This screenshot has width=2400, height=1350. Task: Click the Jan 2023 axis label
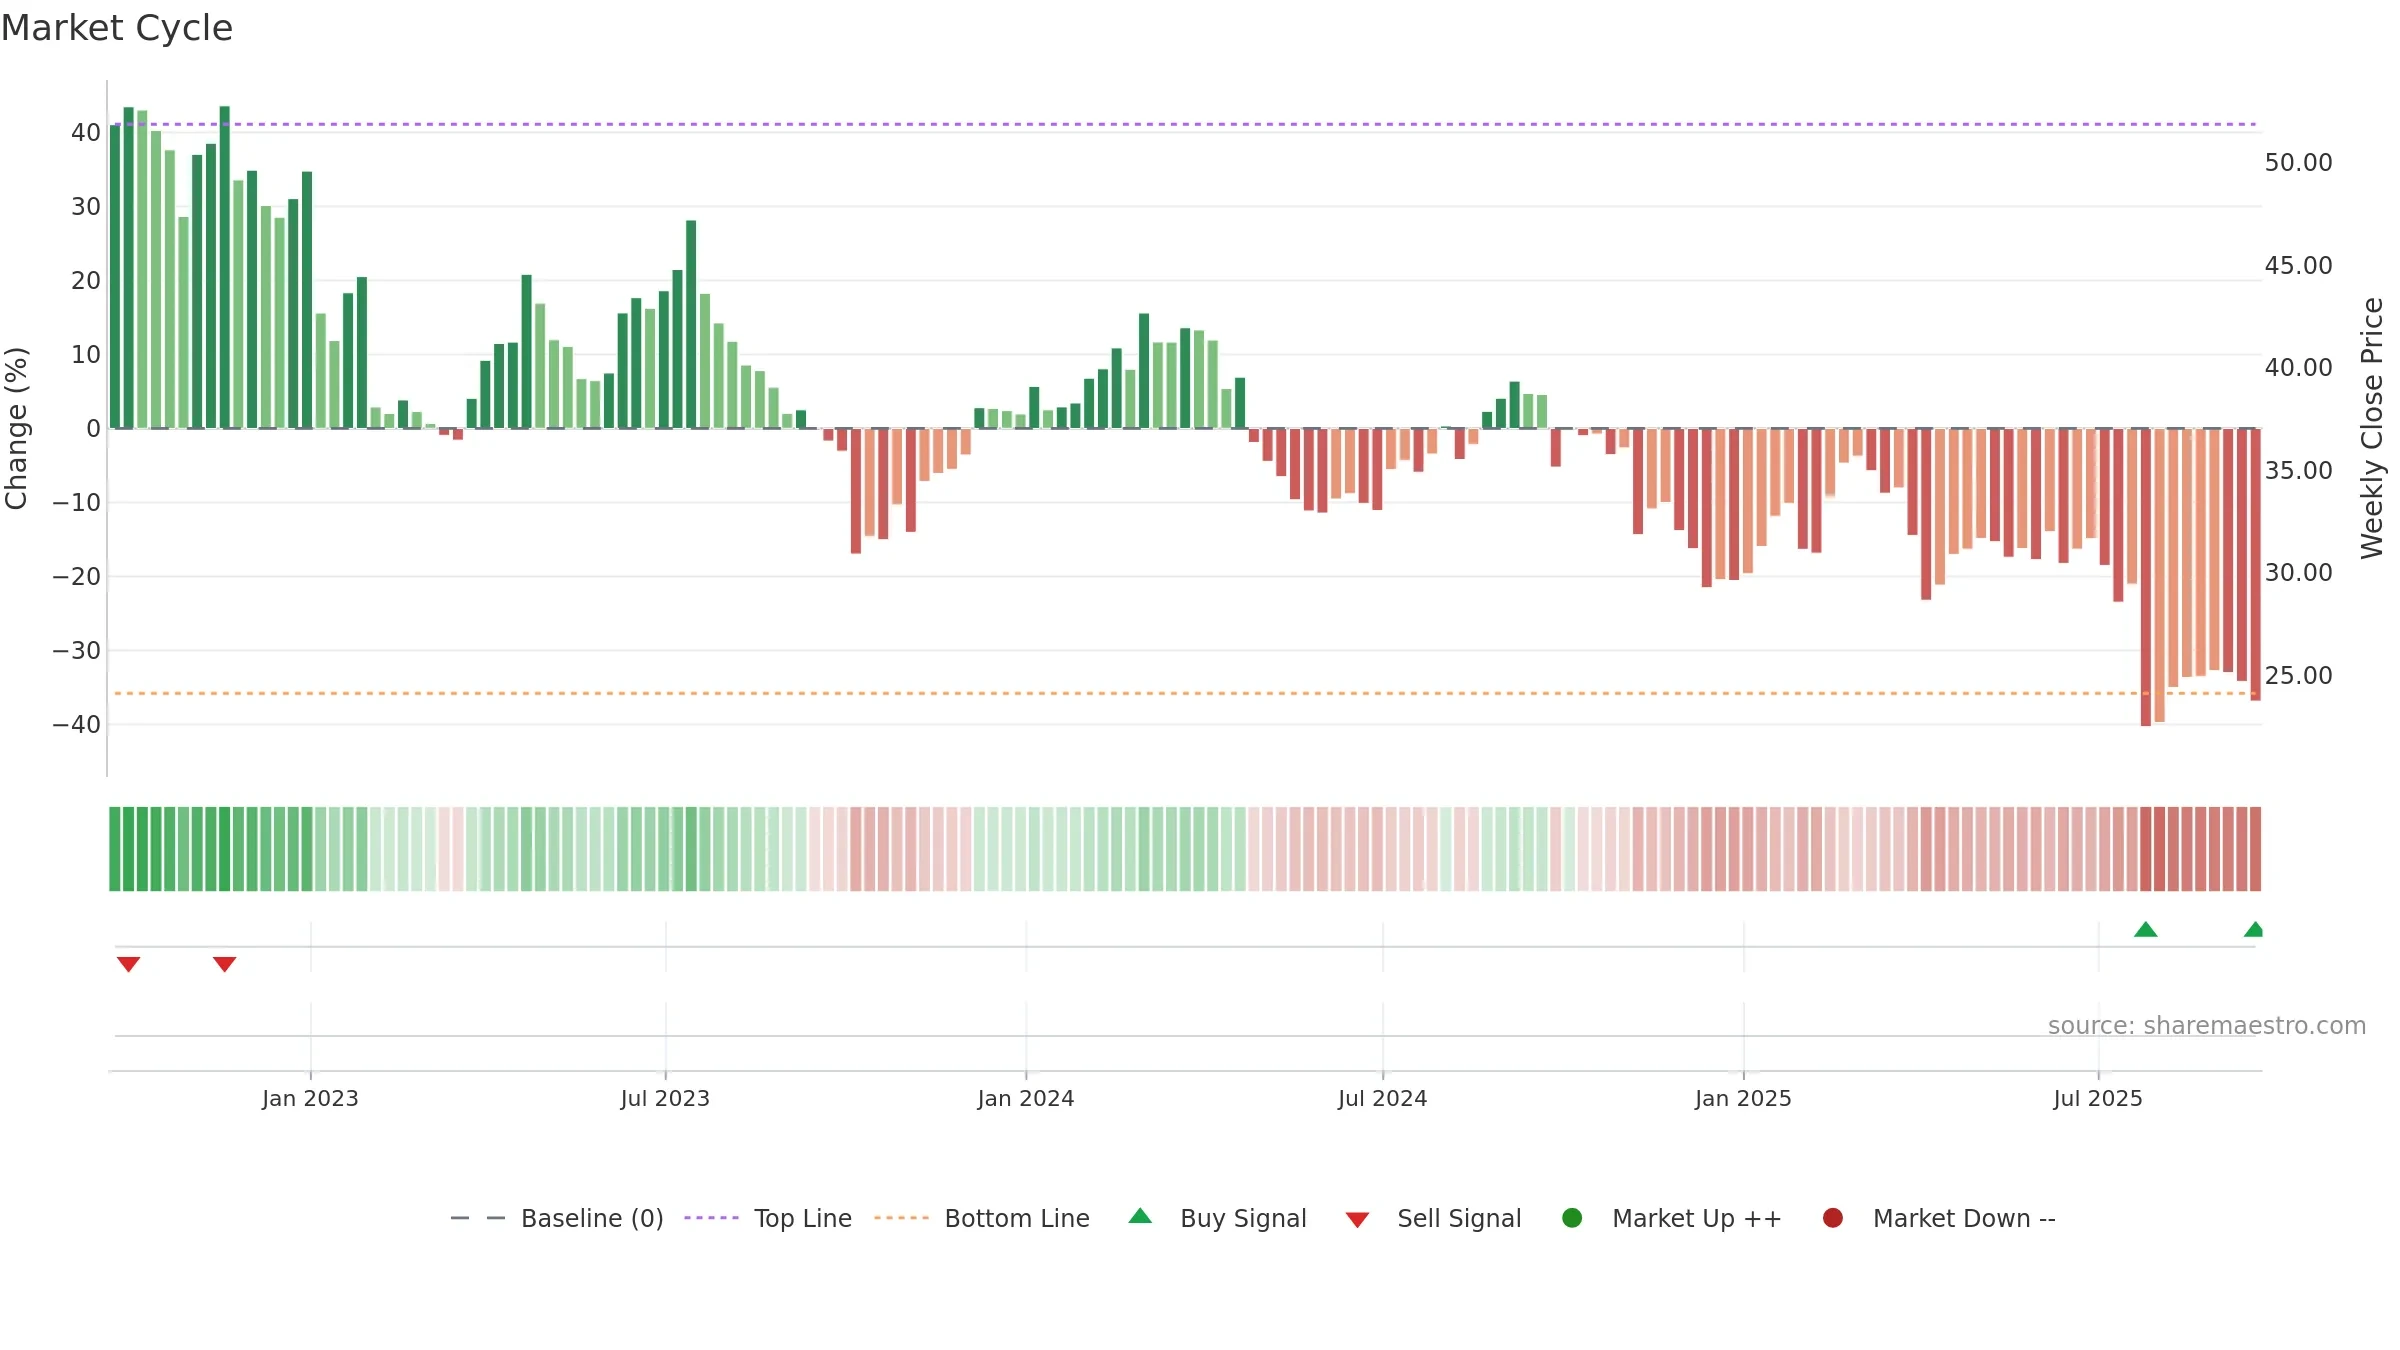(310, 1099)
